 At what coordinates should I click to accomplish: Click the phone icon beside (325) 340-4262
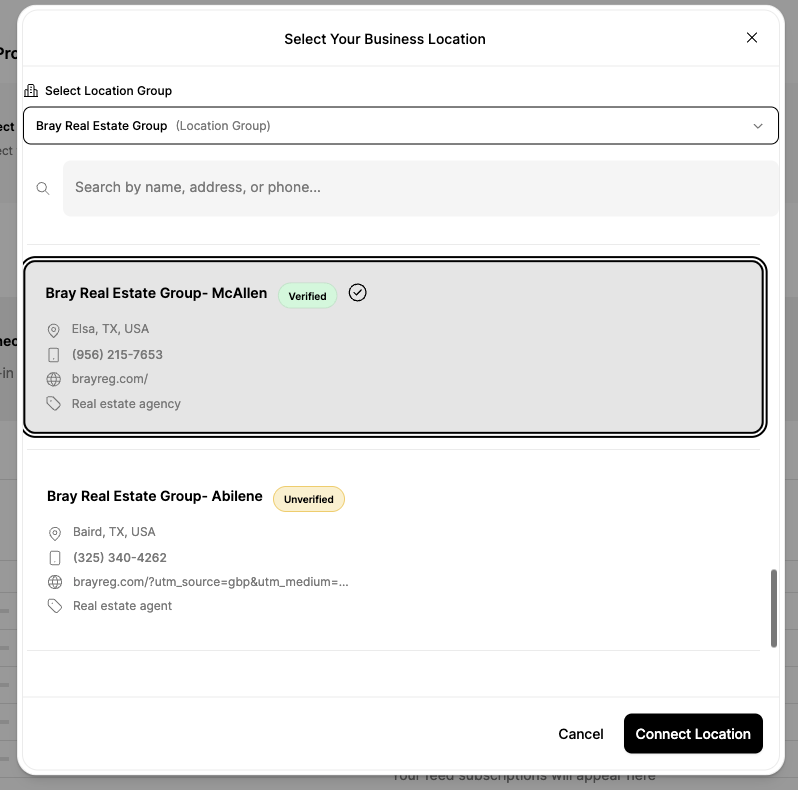pos(55,558)
